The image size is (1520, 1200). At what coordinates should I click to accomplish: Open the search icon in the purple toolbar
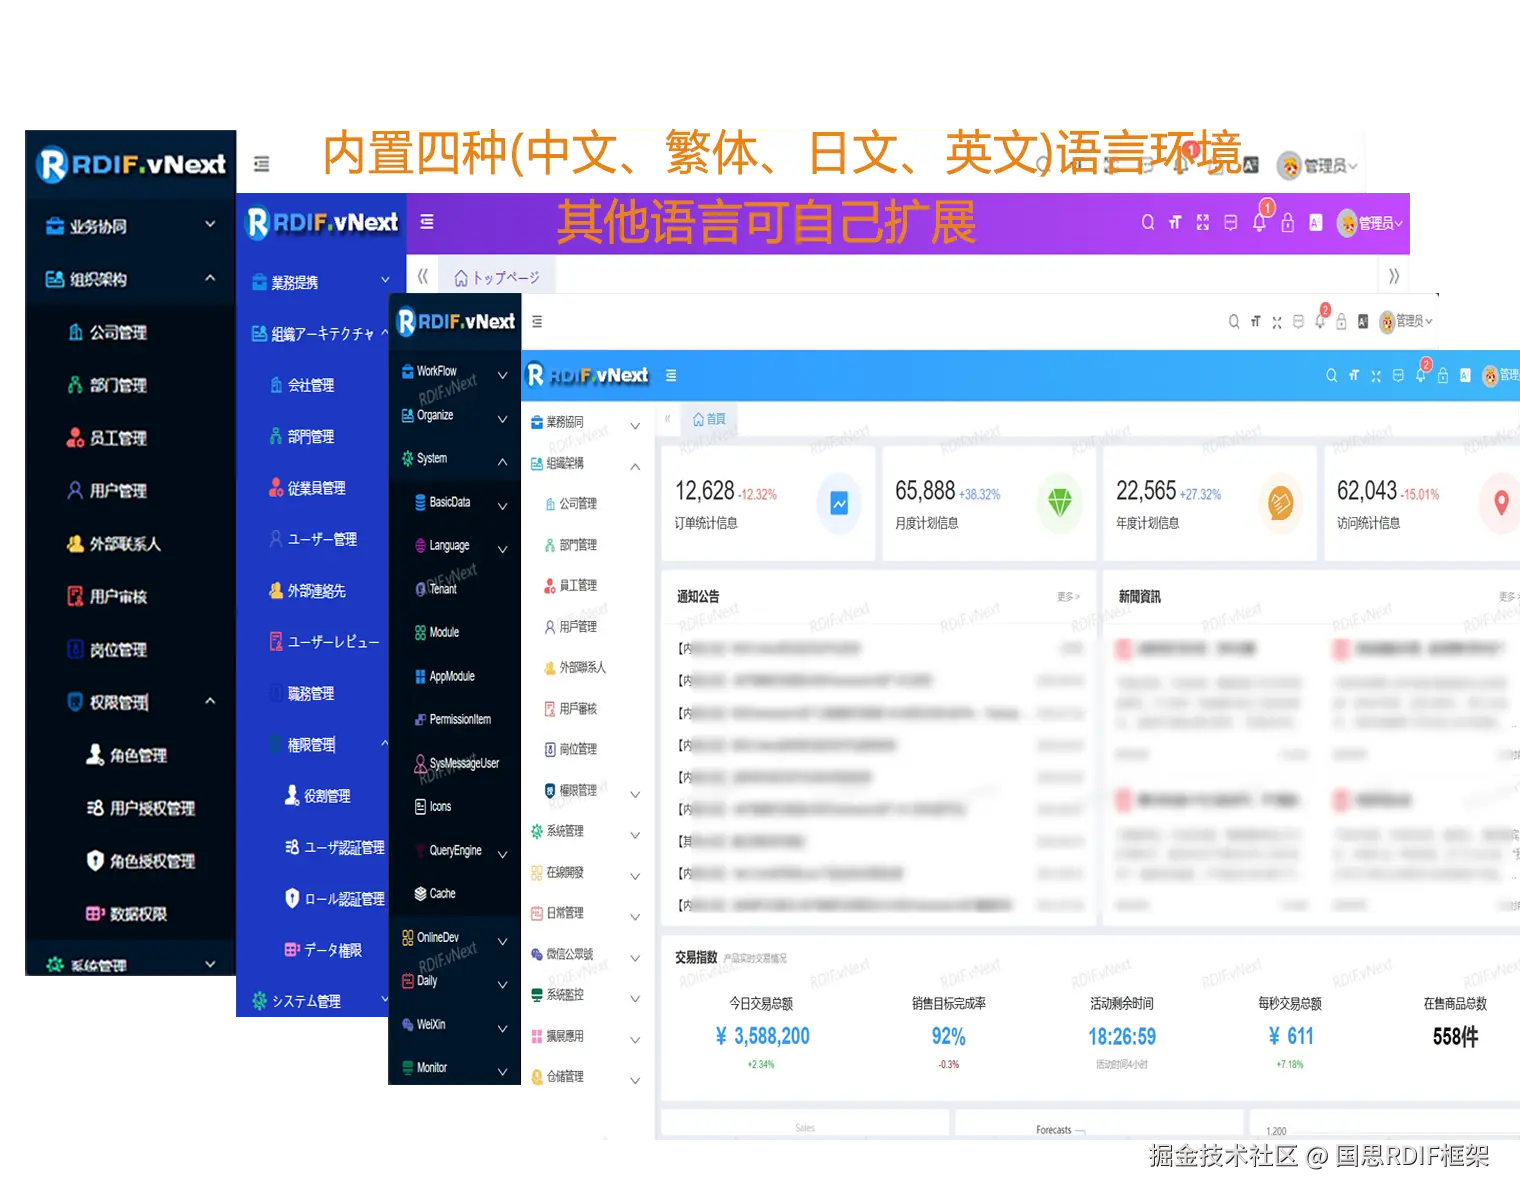click(1147, 222)
